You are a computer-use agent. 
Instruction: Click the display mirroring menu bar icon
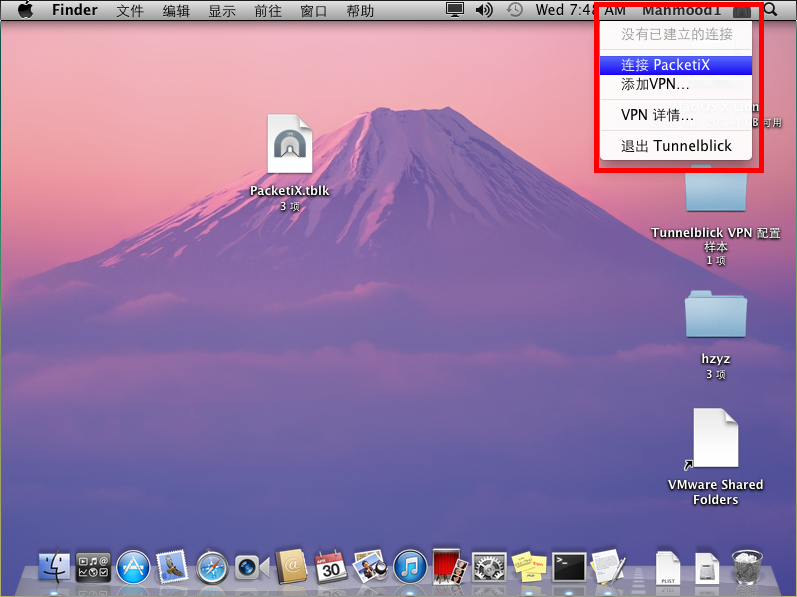click(454, 10)
